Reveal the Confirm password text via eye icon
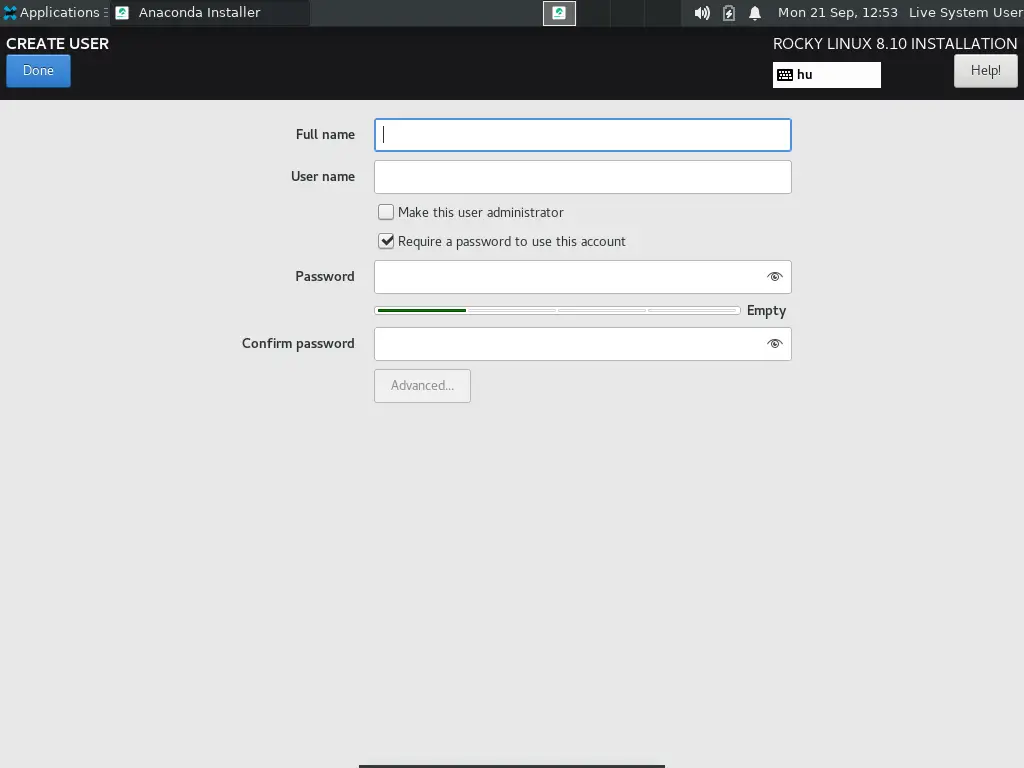Screen dimensions: 1024x768 click(x=775, y=344)
